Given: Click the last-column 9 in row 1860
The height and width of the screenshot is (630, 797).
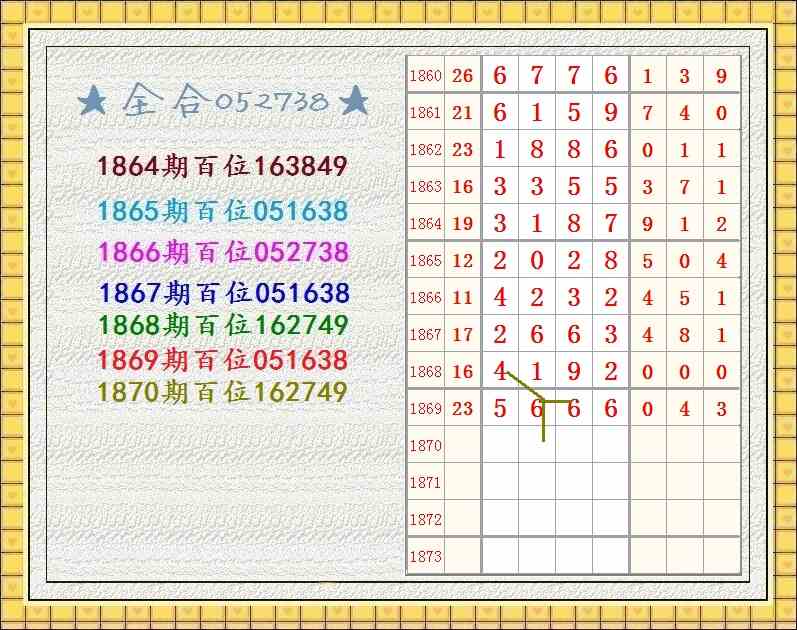Looking at the screenshot, I should pyautogui.click(x=721, y=76).
